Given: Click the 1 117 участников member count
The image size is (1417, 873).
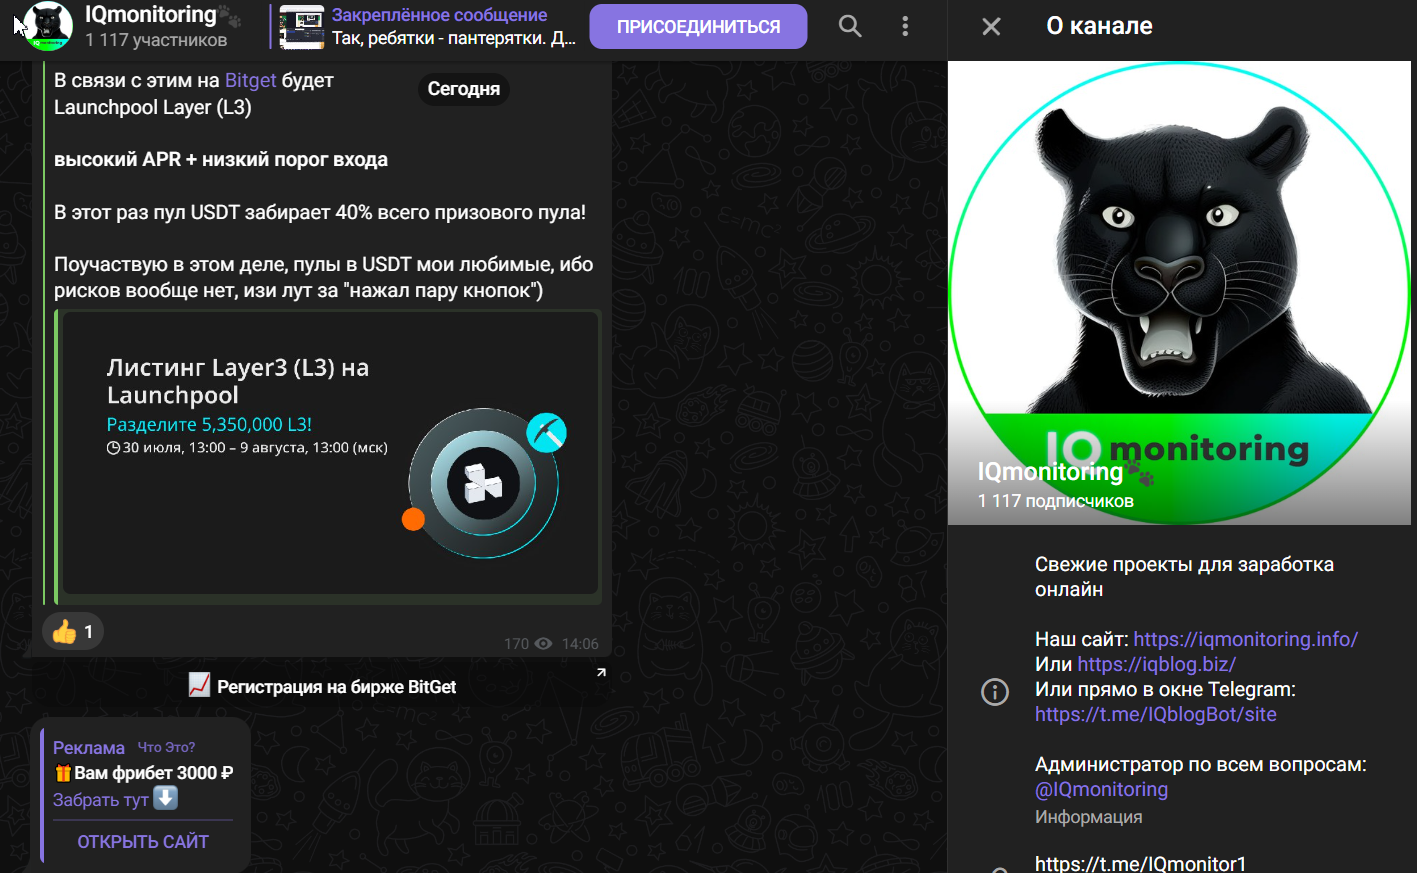Looking at the screenshot, I should click(156, 40).
